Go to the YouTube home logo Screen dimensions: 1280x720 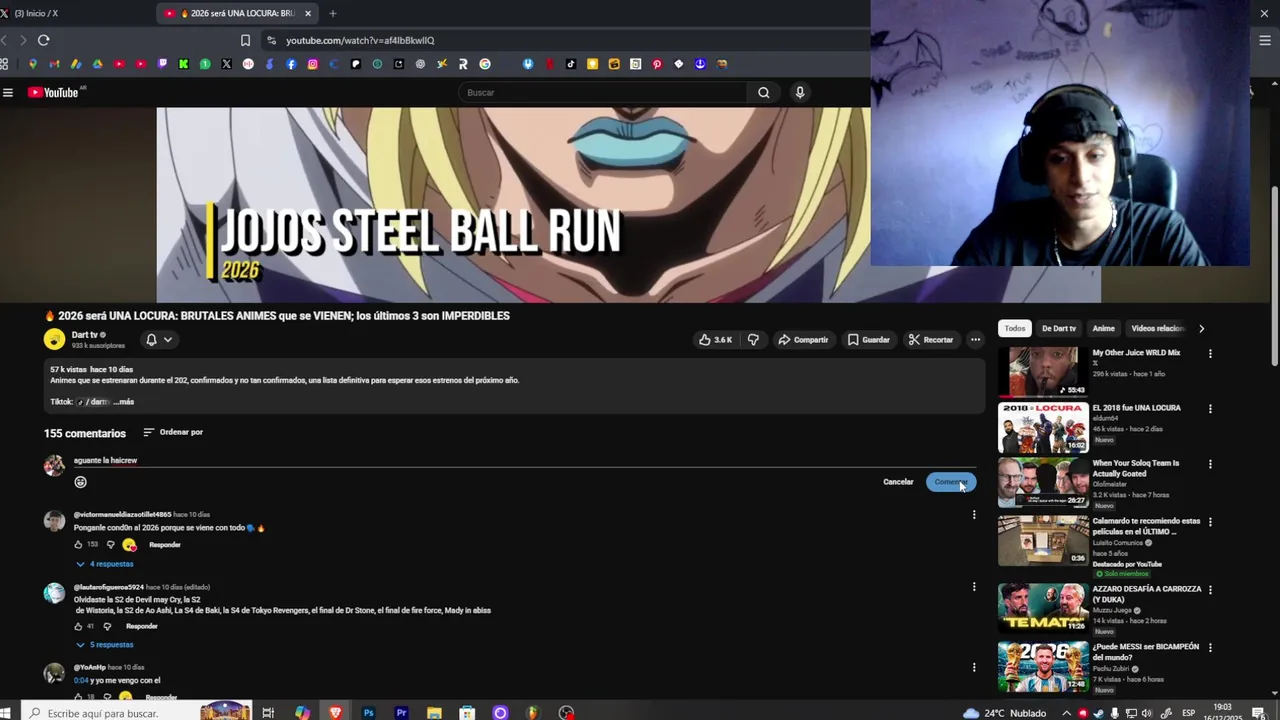click(53, 92)
